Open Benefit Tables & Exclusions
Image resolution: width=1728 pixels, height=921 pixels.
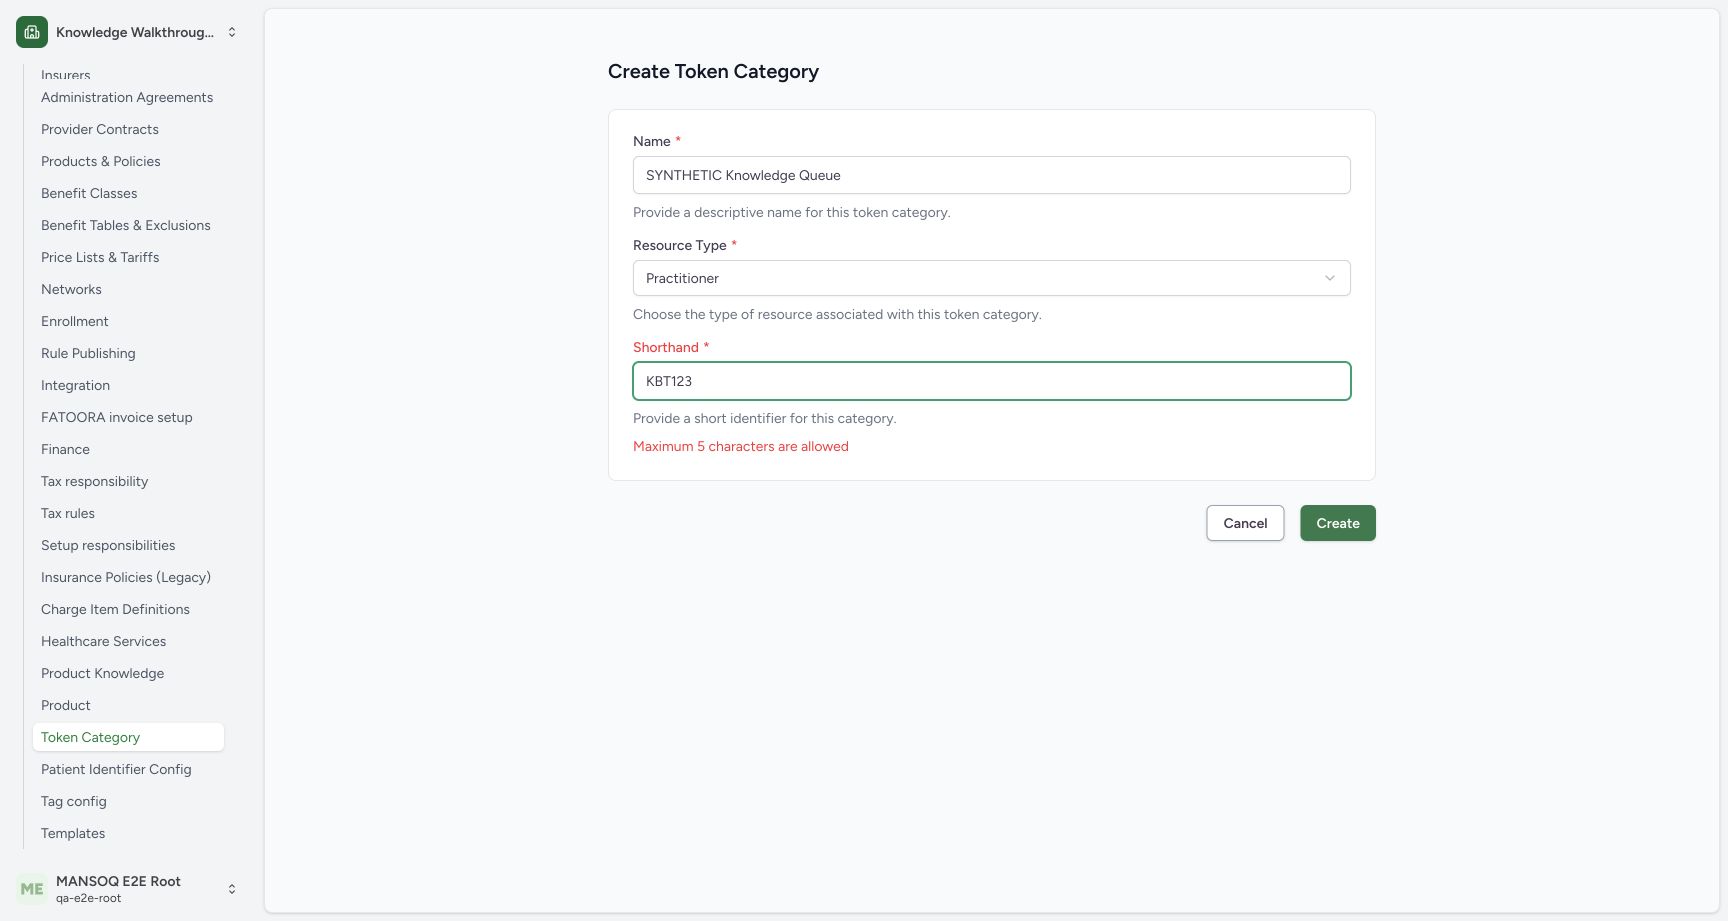point(126,225)
